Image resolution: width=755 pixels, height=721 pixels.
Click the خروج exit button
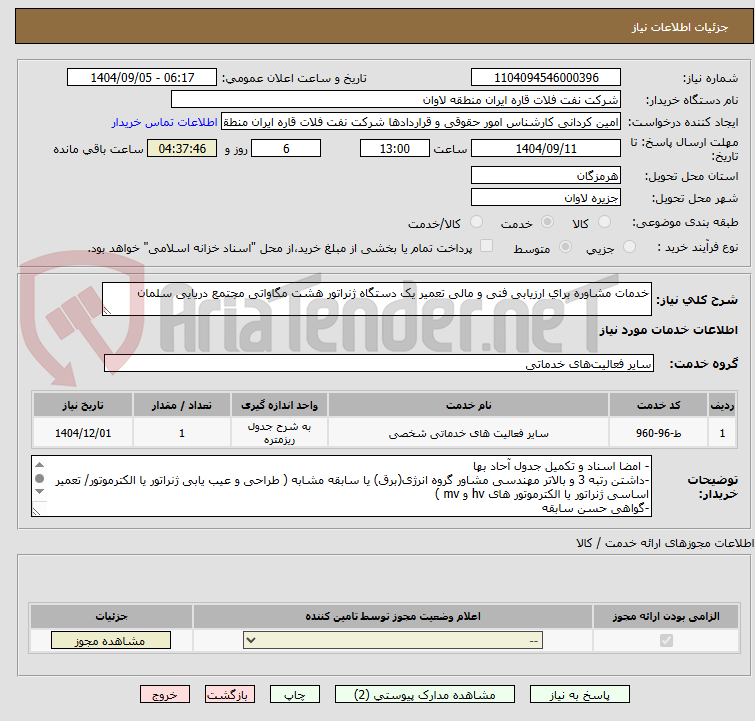click(x=165, y=695)
